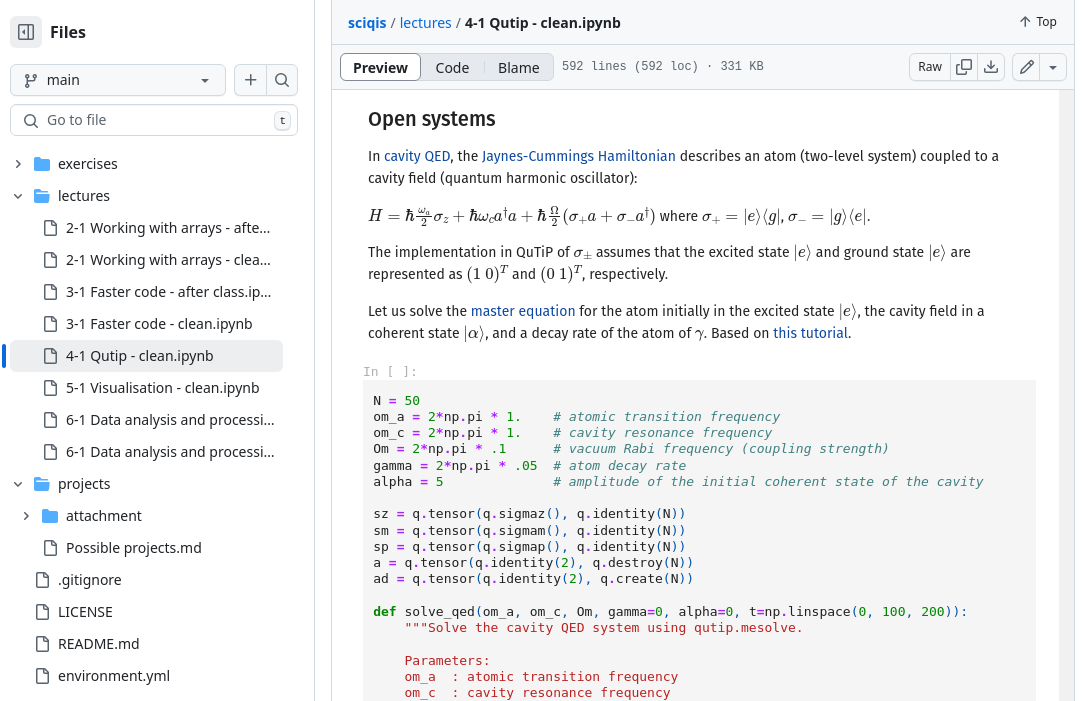The height and width of the screenshot is (701, 1083).
Task: Collapse the Files side panel icon
Action: tap(26, 32)
